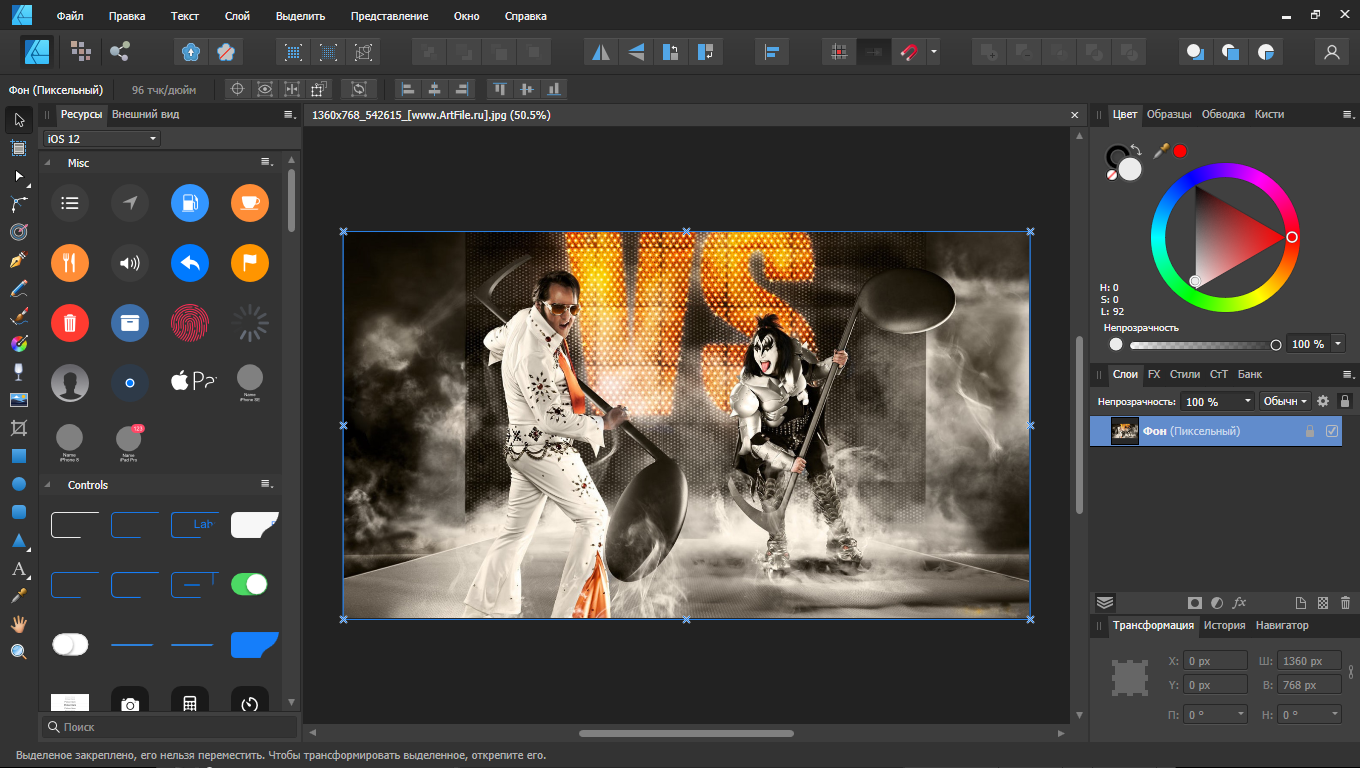1360x768 pixels.
Task: Switch to the История tab
Action: click(1224, 625)
